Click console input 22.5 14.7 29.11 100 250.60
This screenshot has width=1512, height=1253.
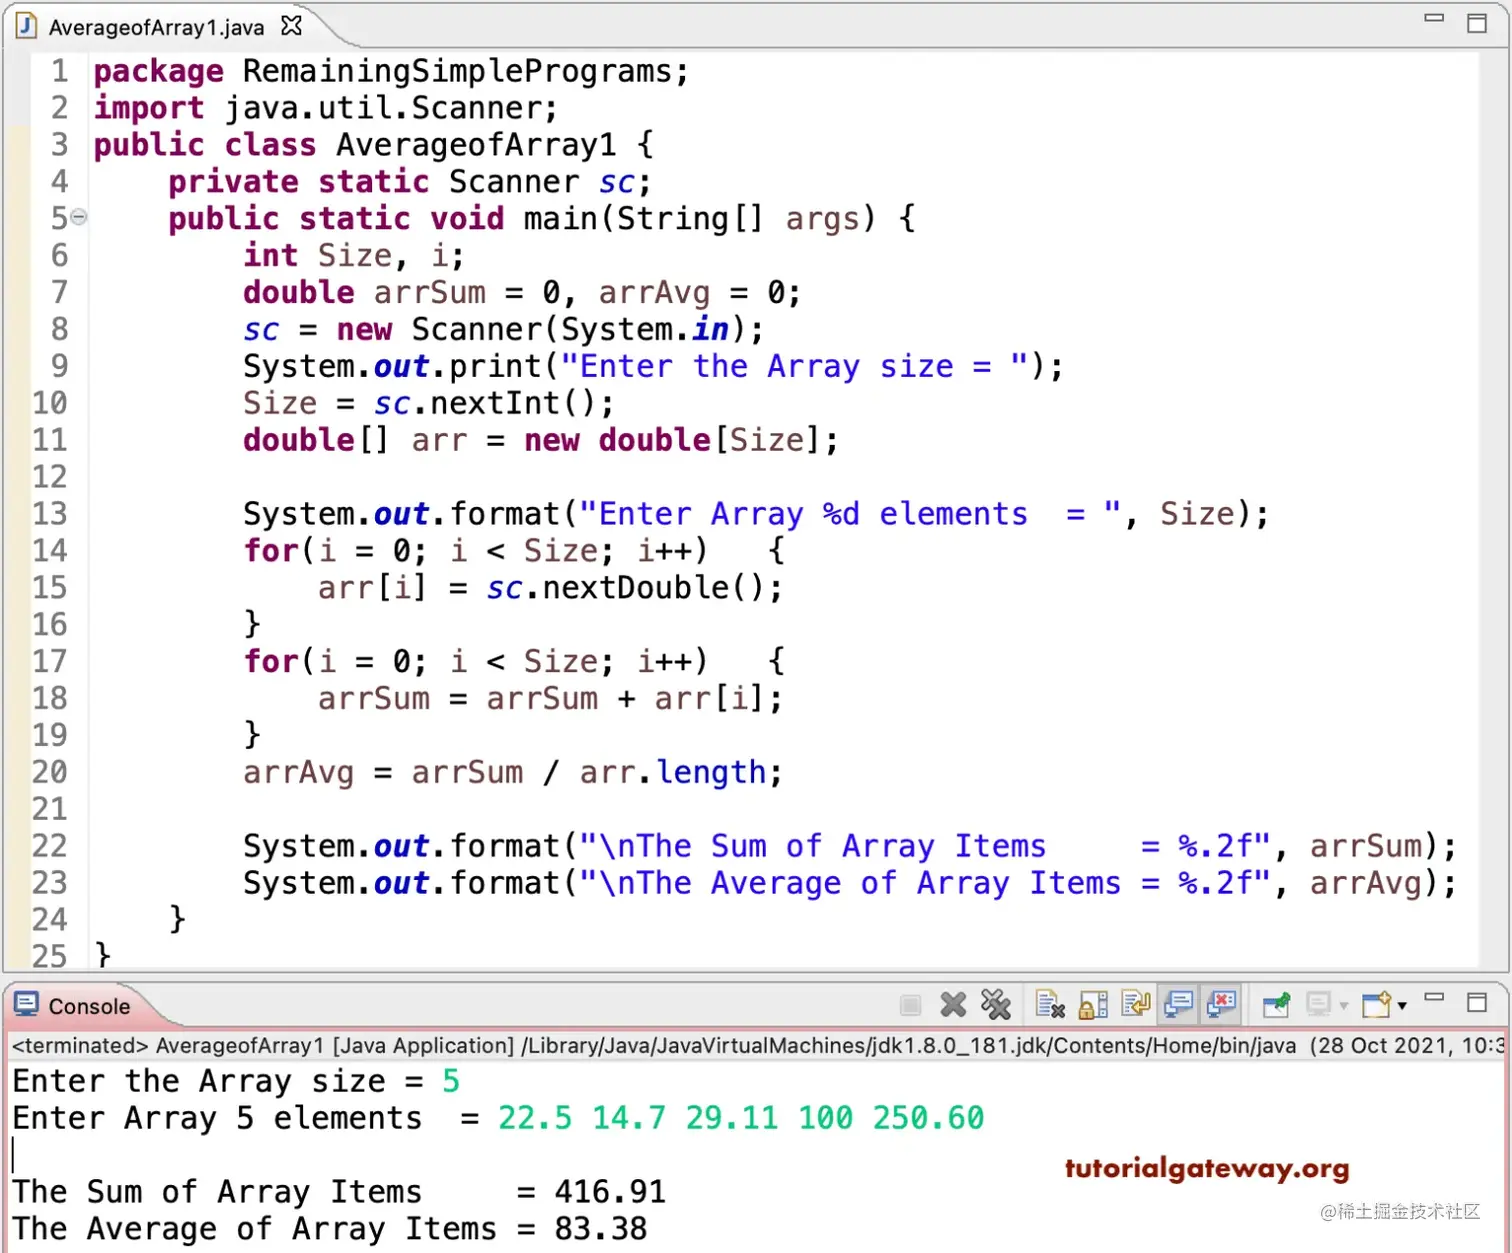pyautogui.click(x=741, y=1119)
